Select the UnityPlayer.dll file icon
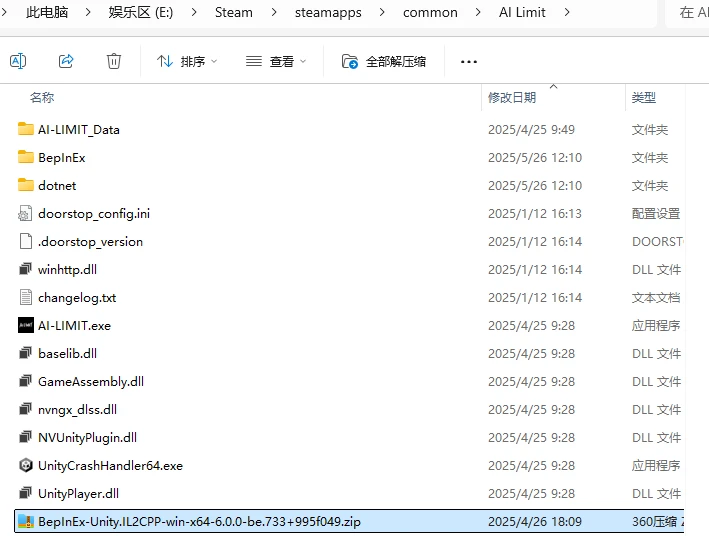This screenshot has height=536, width=709. click(x=25, y=493)
